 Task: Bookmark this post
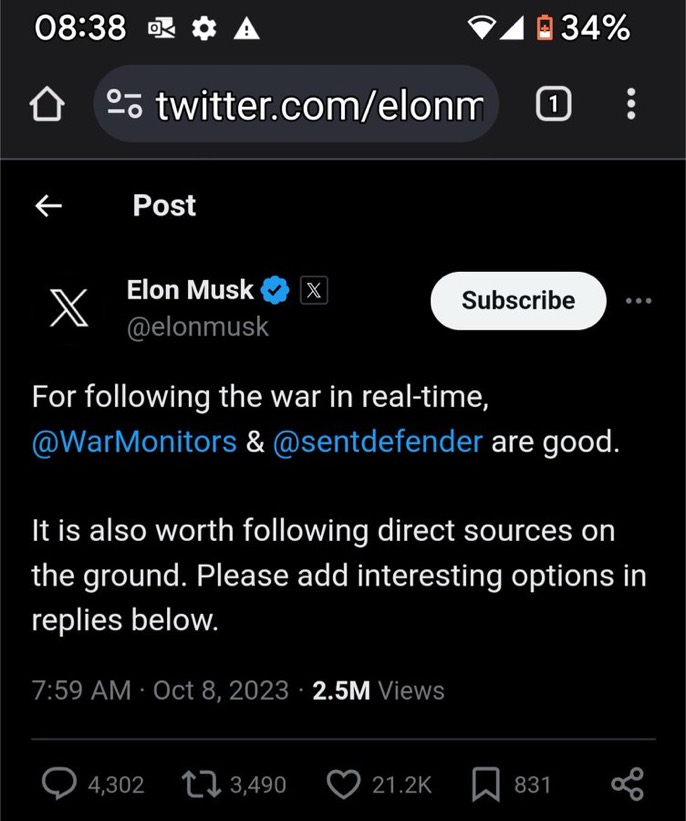(485, 784)
